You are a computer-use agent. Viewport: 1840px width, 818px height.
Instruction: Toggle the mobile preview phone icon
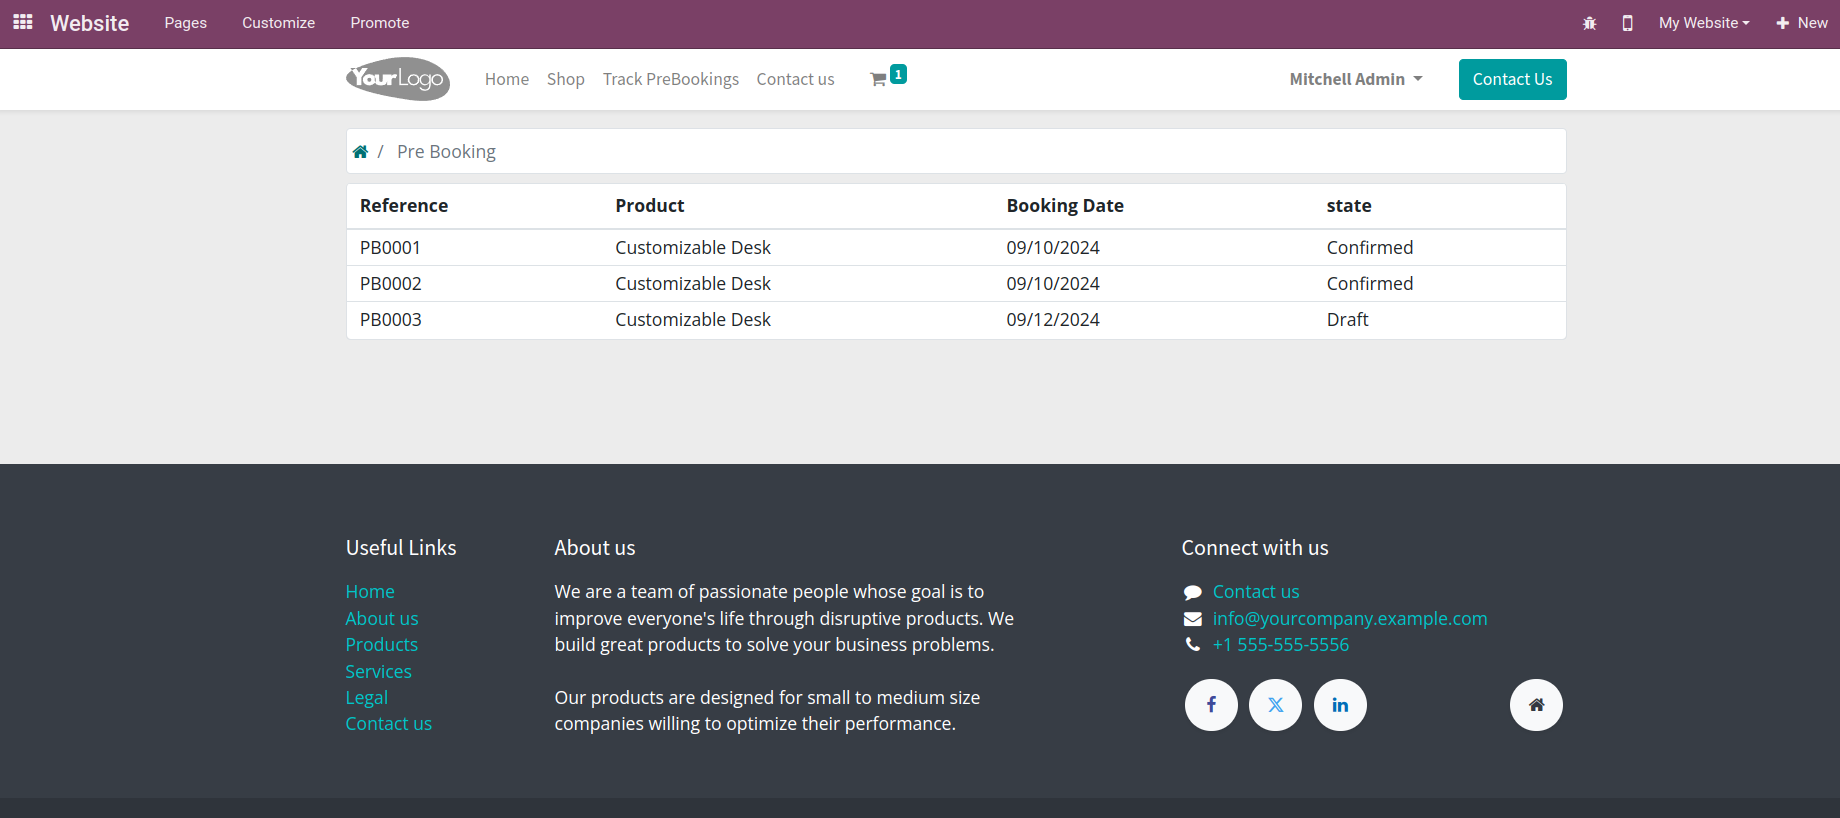click(x=1627, y=23)
